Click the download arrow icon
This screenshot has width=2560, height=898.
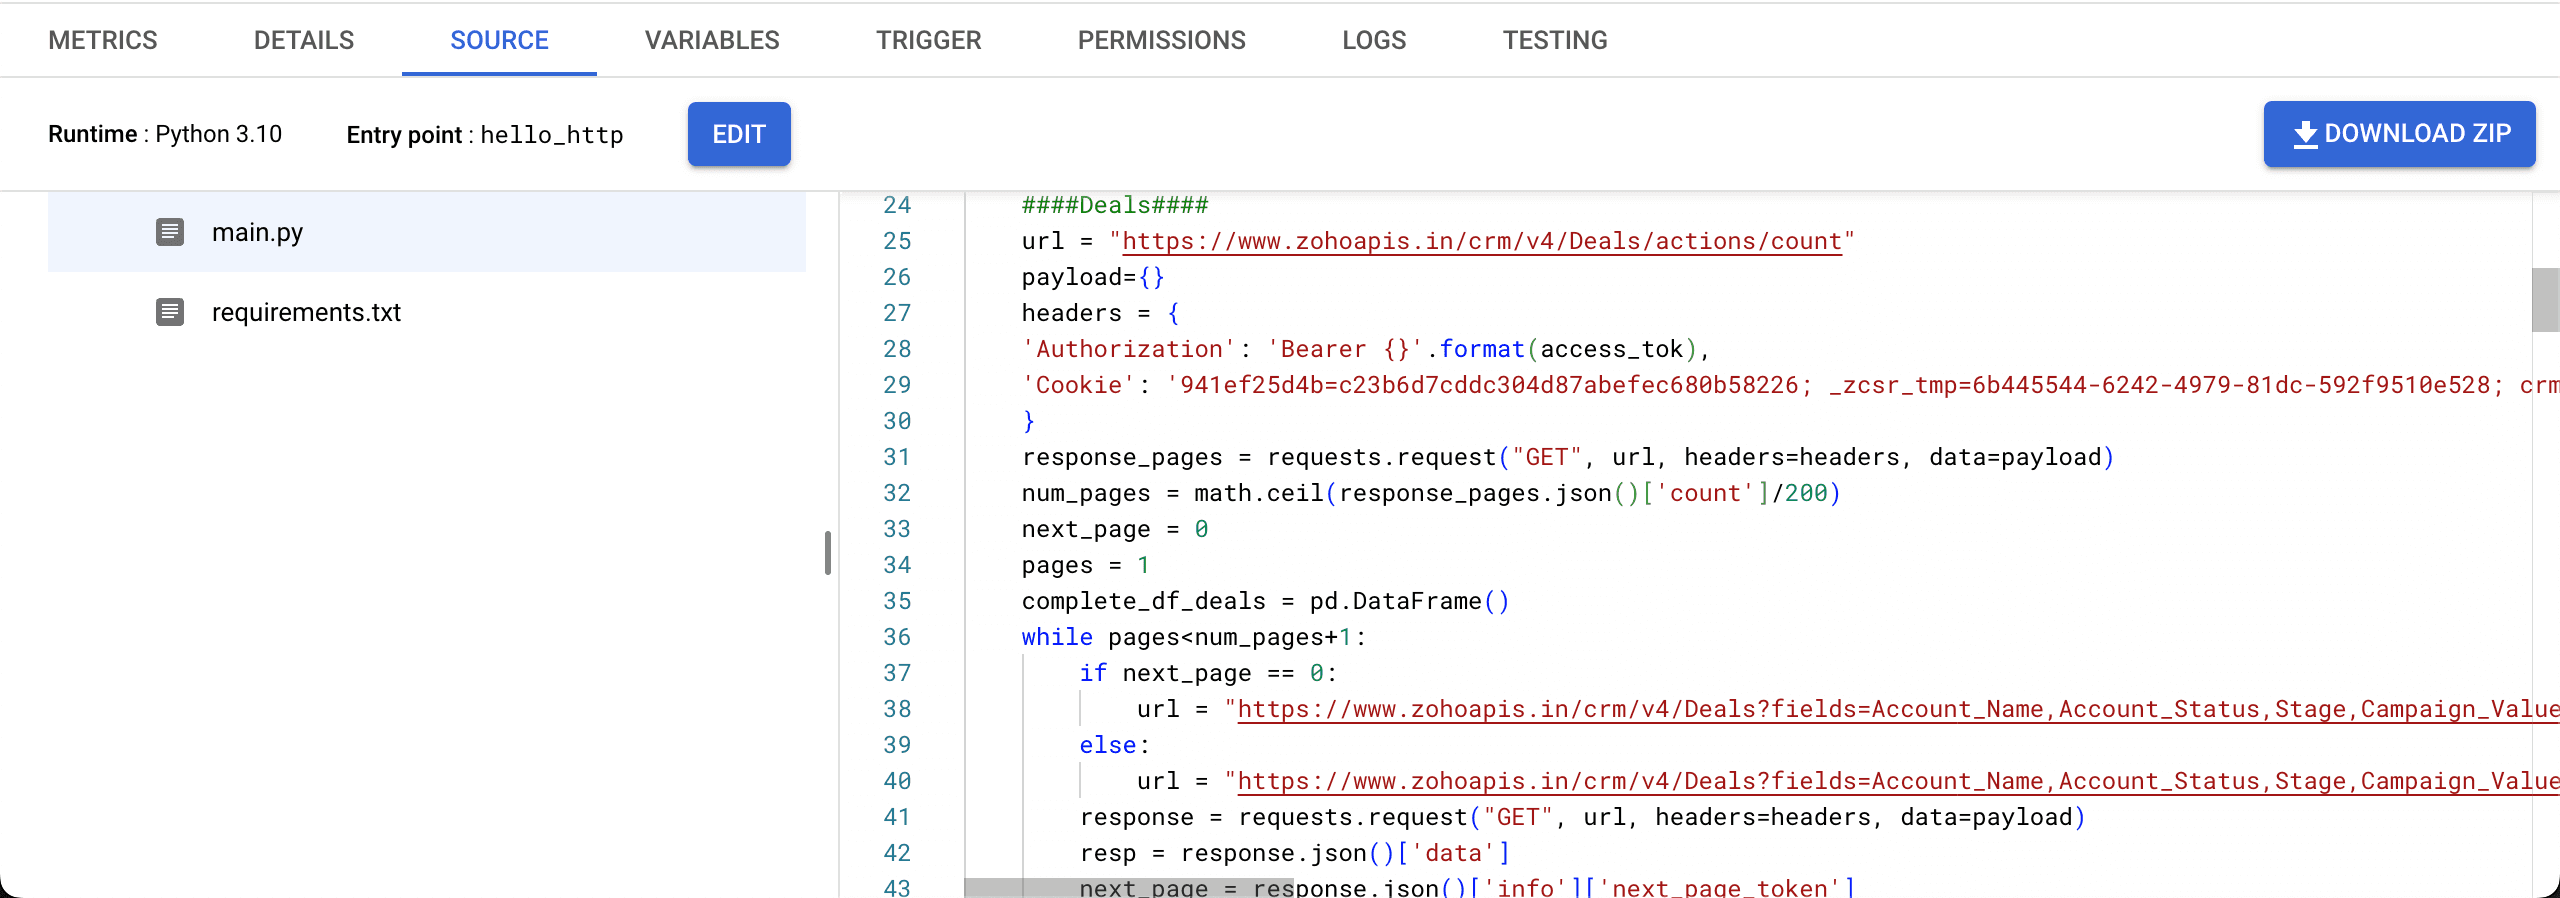coord(2305,134)
